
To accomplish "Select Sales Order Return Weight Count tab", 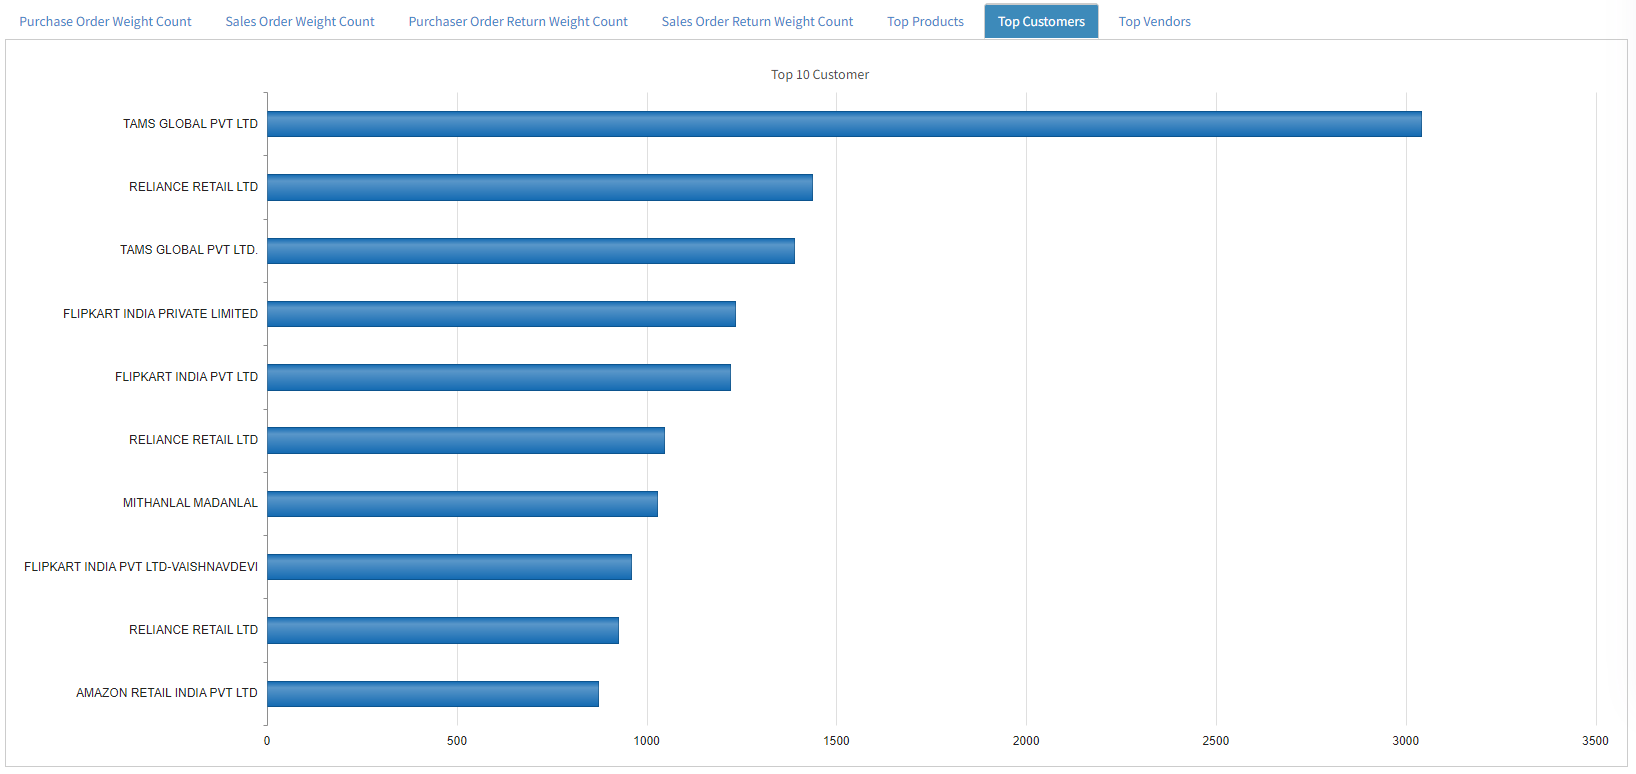I will 757,21.
